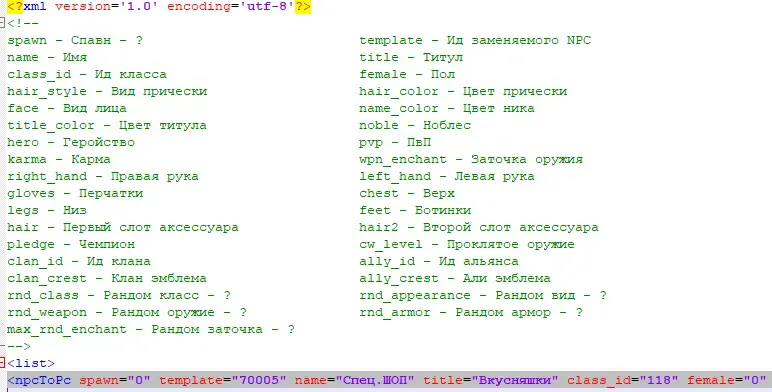Viewport: 772px width, 392px height.
Task: Click template="70005" attribute value
Action: [x=223, y=381]
